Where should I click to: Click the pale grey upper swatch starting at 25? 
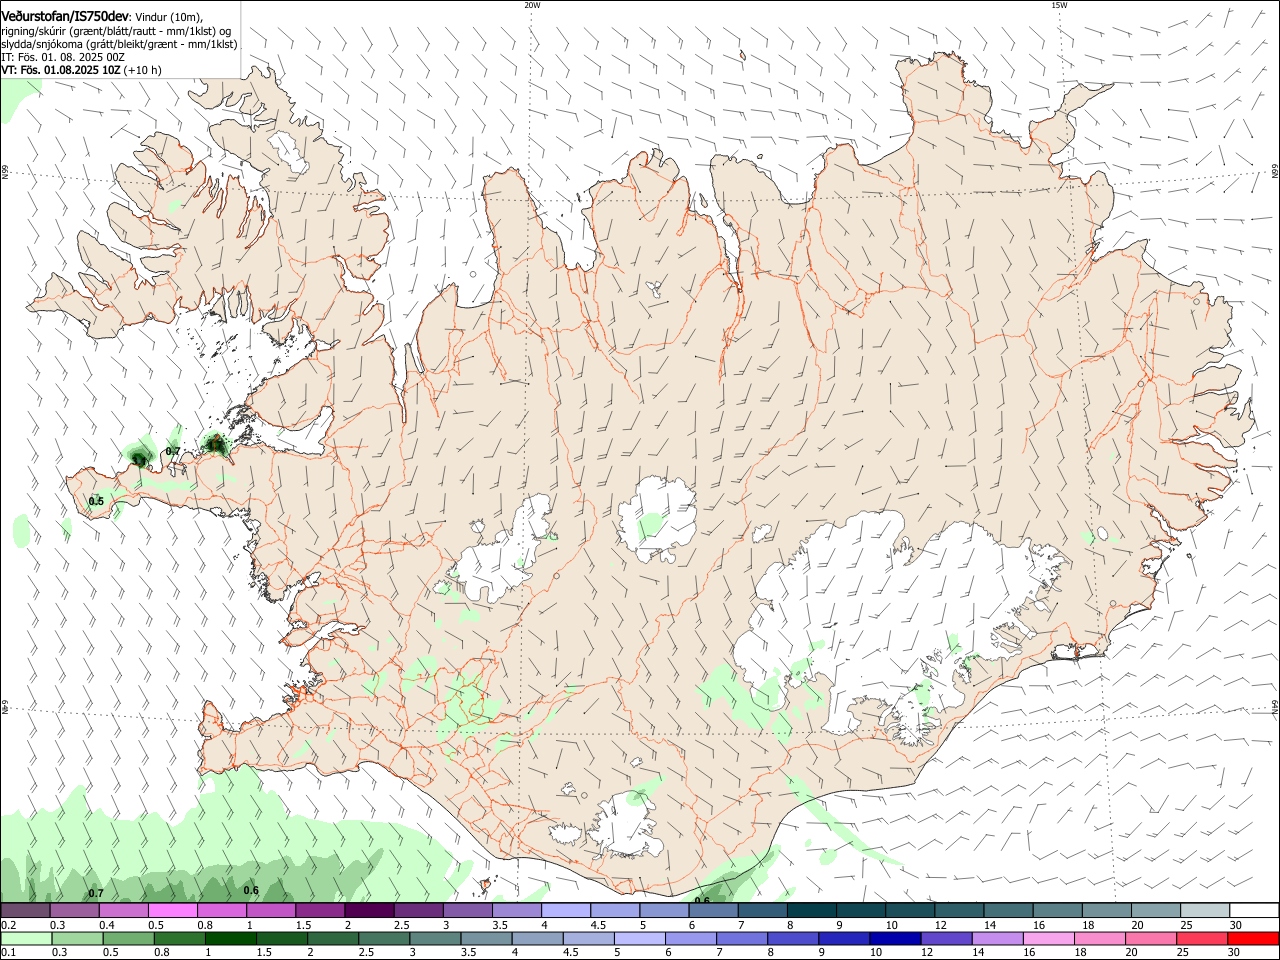tap(1206, 911)
